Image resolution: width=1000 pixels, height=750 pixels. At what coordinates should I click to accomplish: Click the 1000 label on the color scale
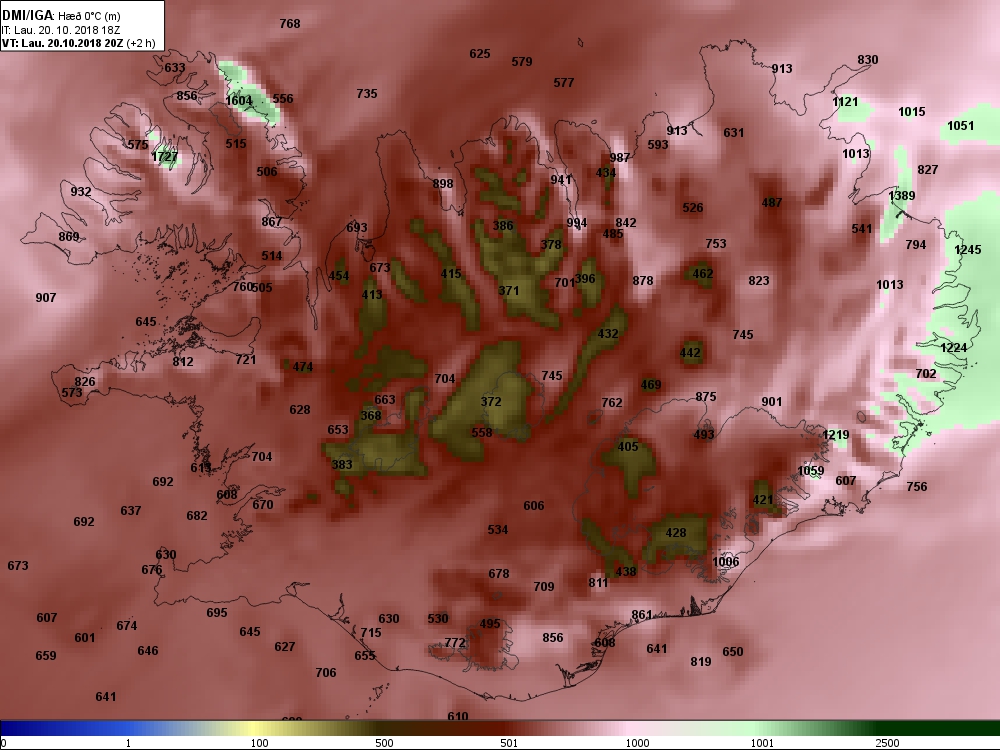click(637, 742)
